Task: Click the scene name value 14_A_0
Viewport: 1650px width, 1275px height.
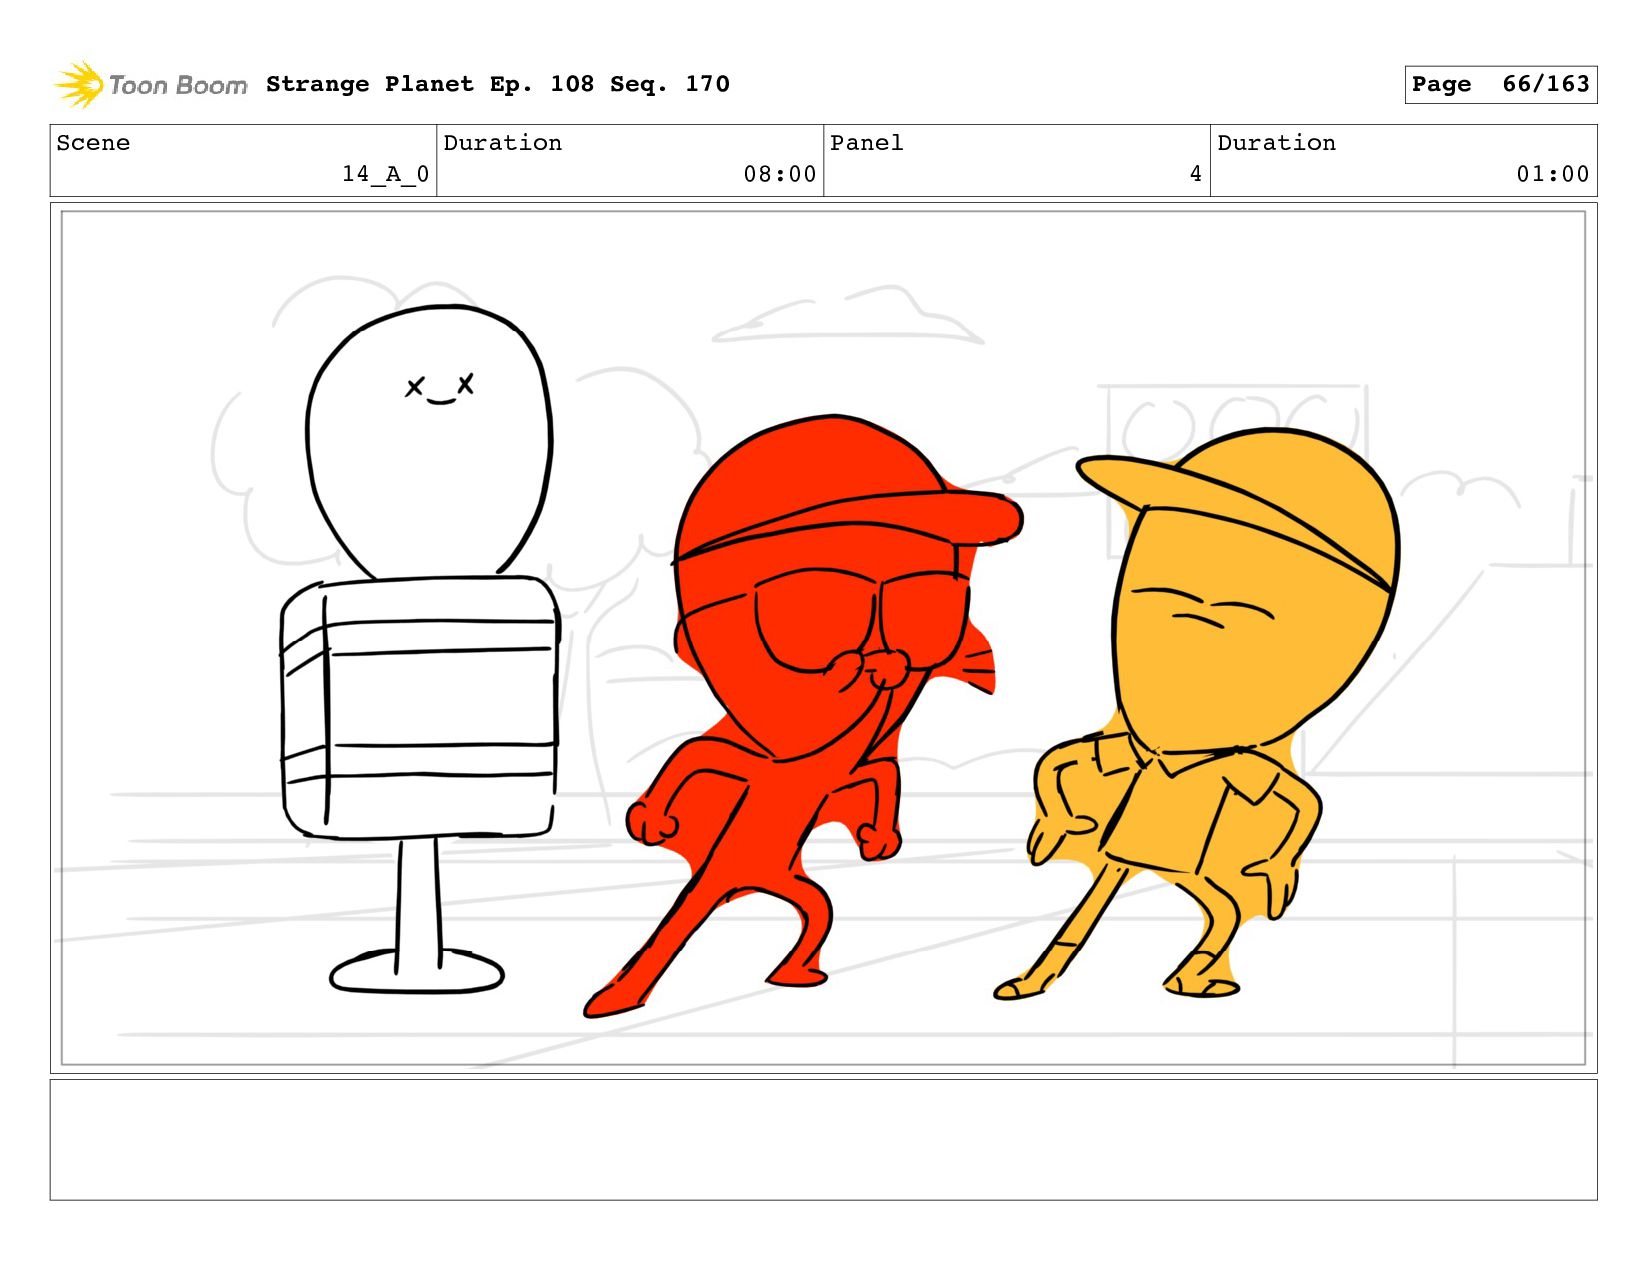Action: point(385,174)
